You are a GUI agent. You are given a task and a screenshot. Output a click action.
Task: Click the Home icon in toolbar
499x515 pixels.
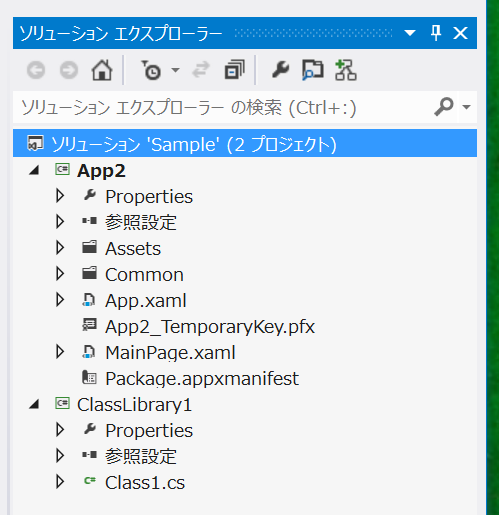click(x=102, y=70)
